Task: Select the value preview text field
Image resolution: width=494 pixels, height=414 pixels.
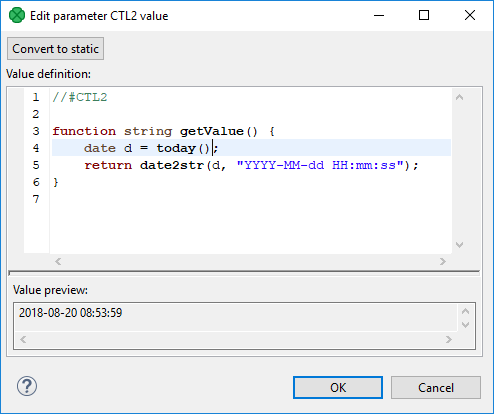Action: coord(235,317)
